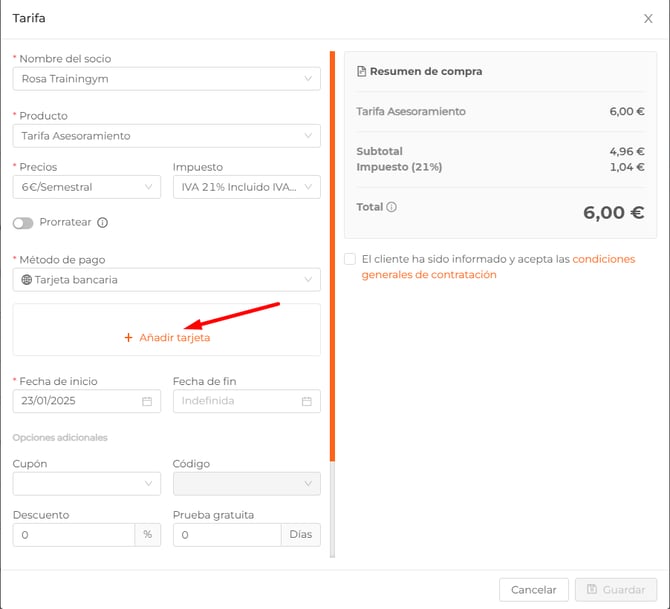The image size is (670, 609).
Task: Toggle the Prorratear switch
Action: tap(23, 223)
